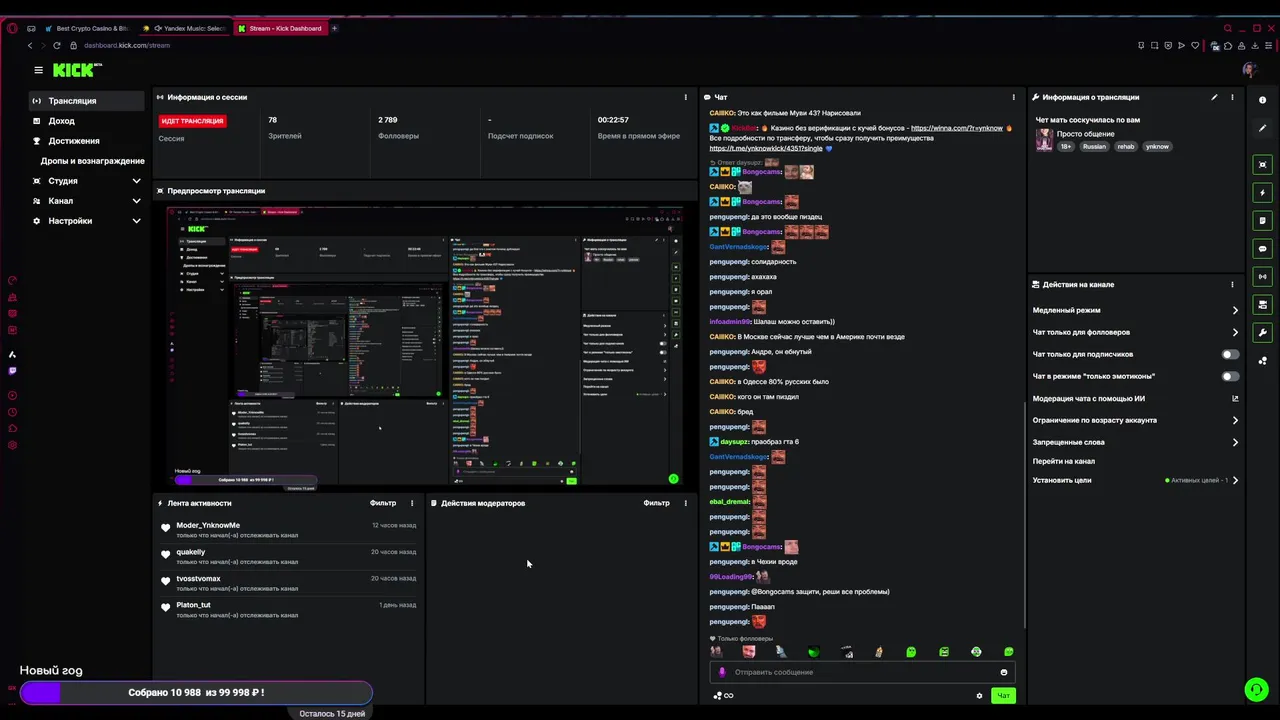
Task: Toggle the wrench widget in right sidebar
Action: [1263, 332]
